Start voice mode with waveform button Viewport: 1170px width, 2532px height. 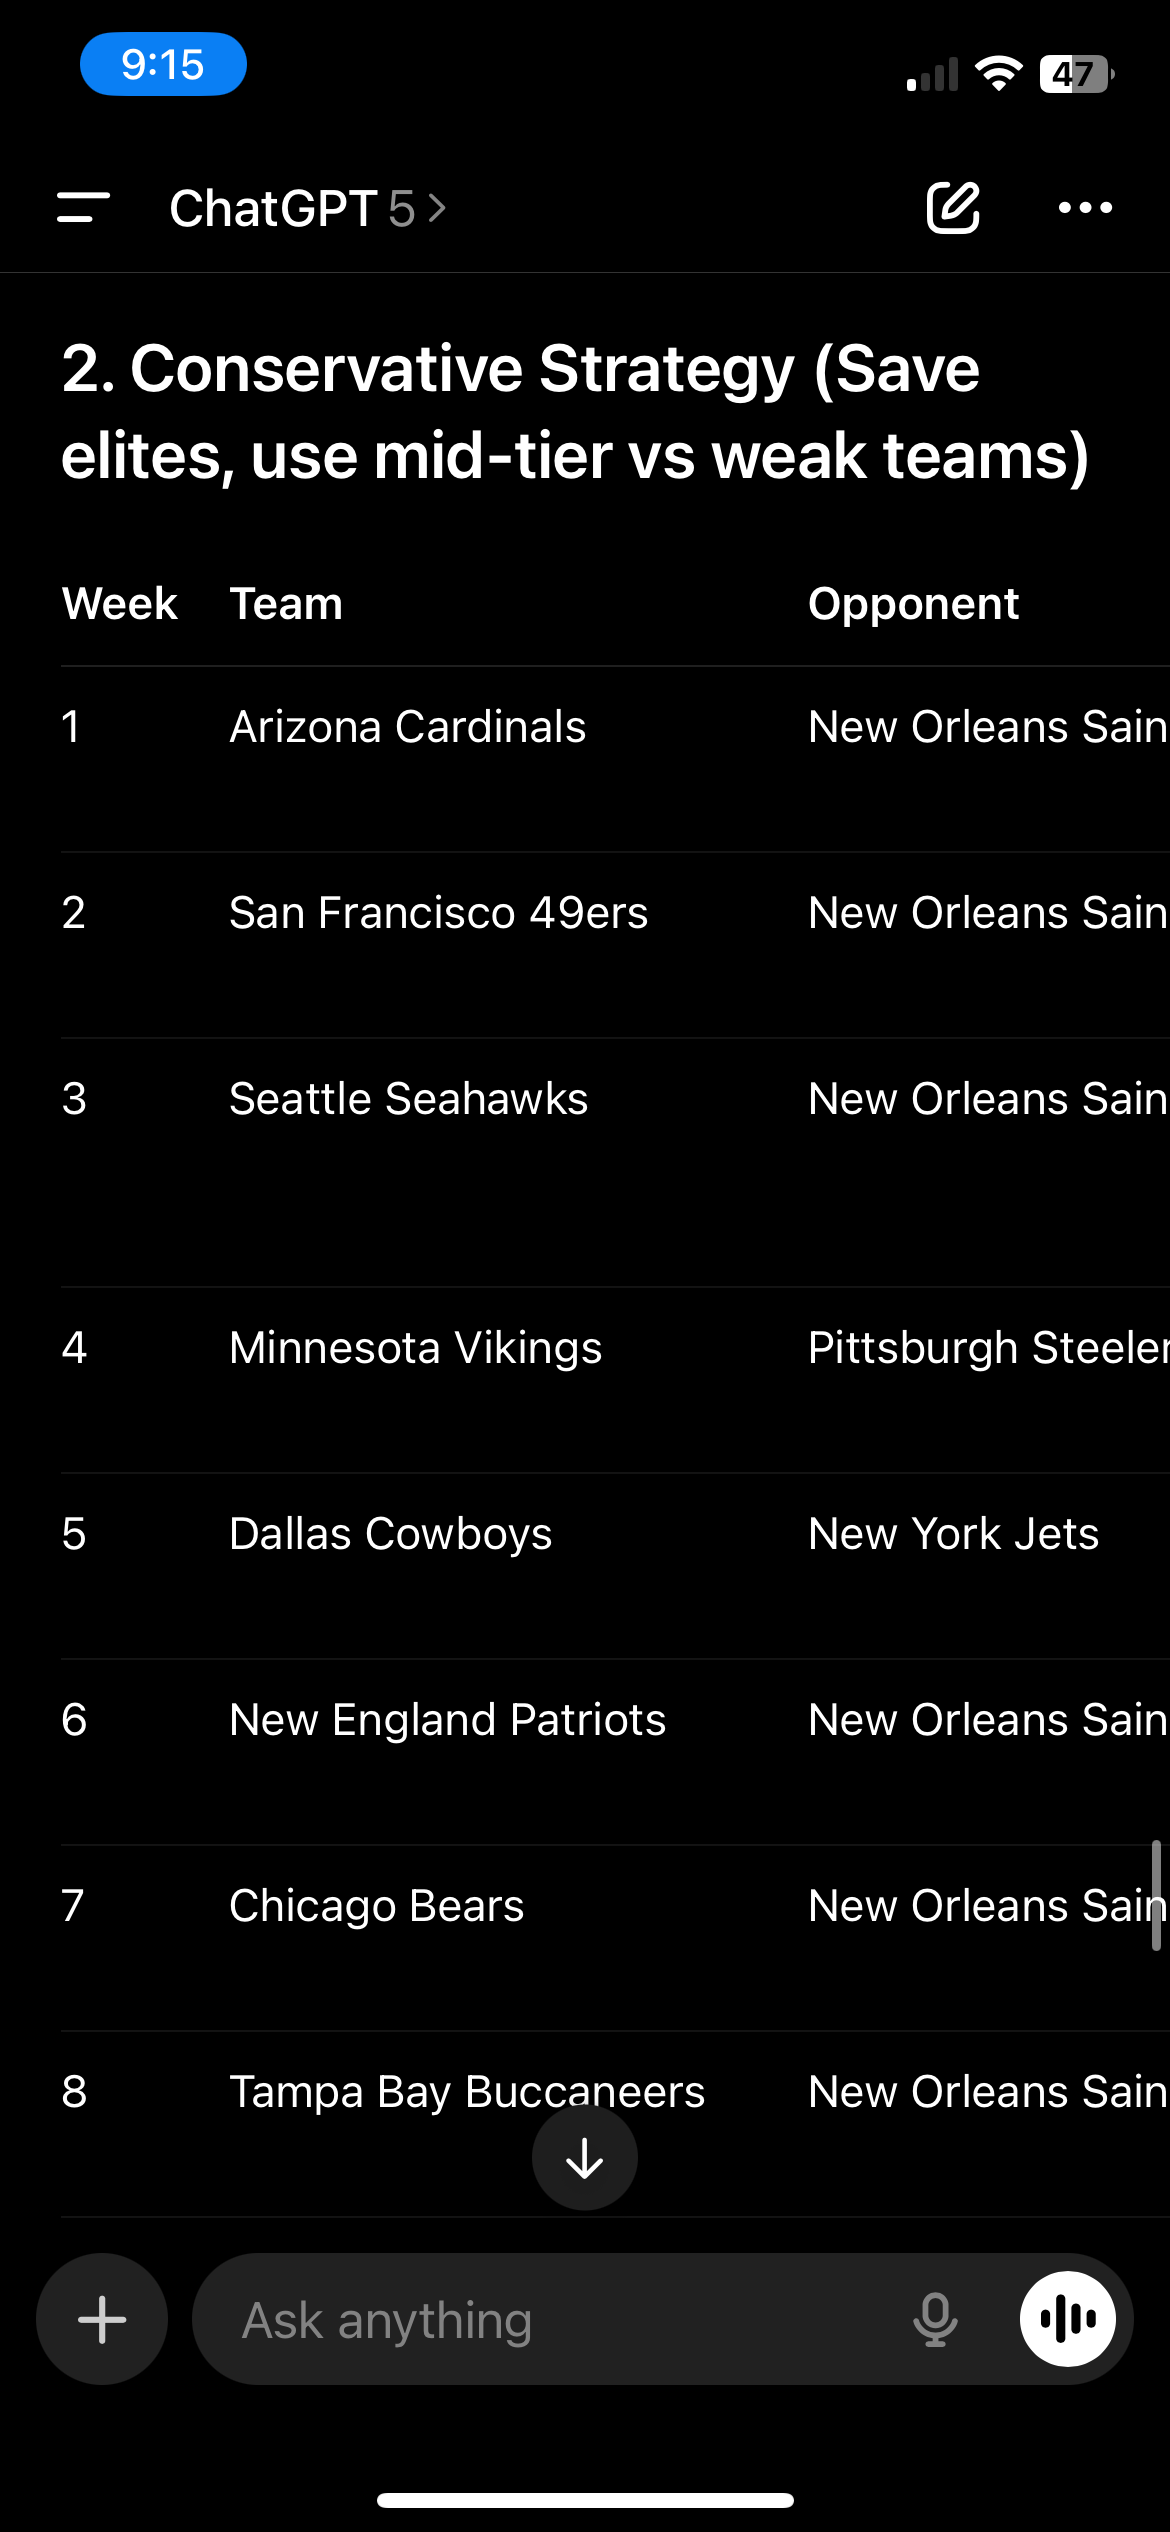point(1068,2319)
